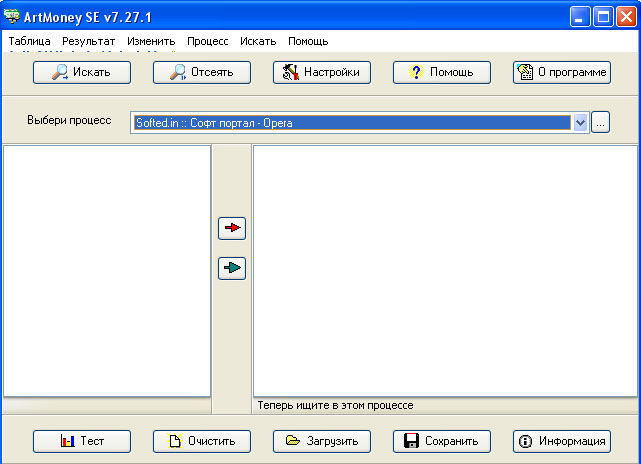Open the Изменить menu
This screenshot has height=464, width=641.
tap(151, 41)
